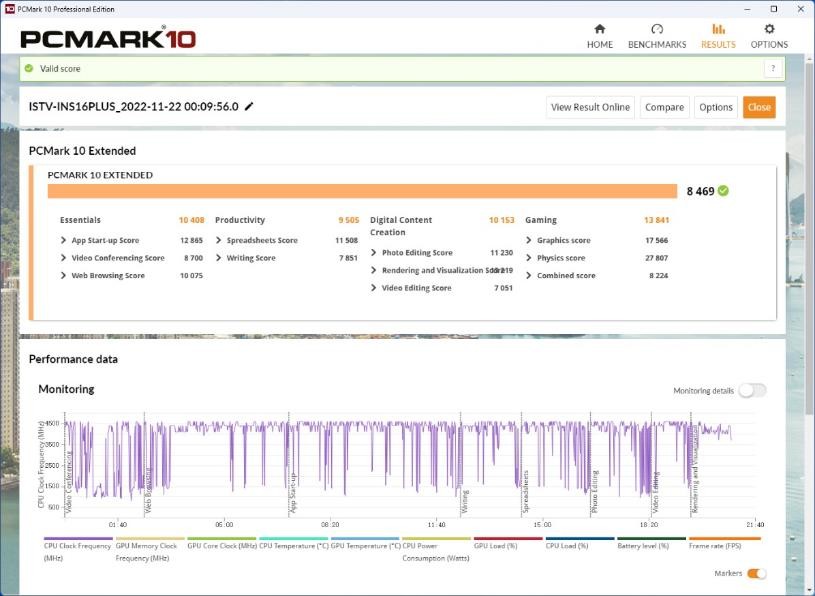Expand the Photo Editing Score row
This screenshot has width=815, height=596.
click(374, 253)
